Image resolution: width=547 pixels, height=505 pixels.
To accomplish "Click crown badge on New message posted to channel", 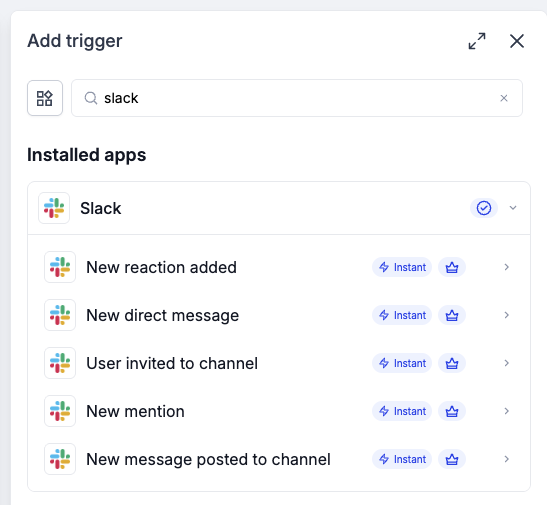I will (452, 459).
